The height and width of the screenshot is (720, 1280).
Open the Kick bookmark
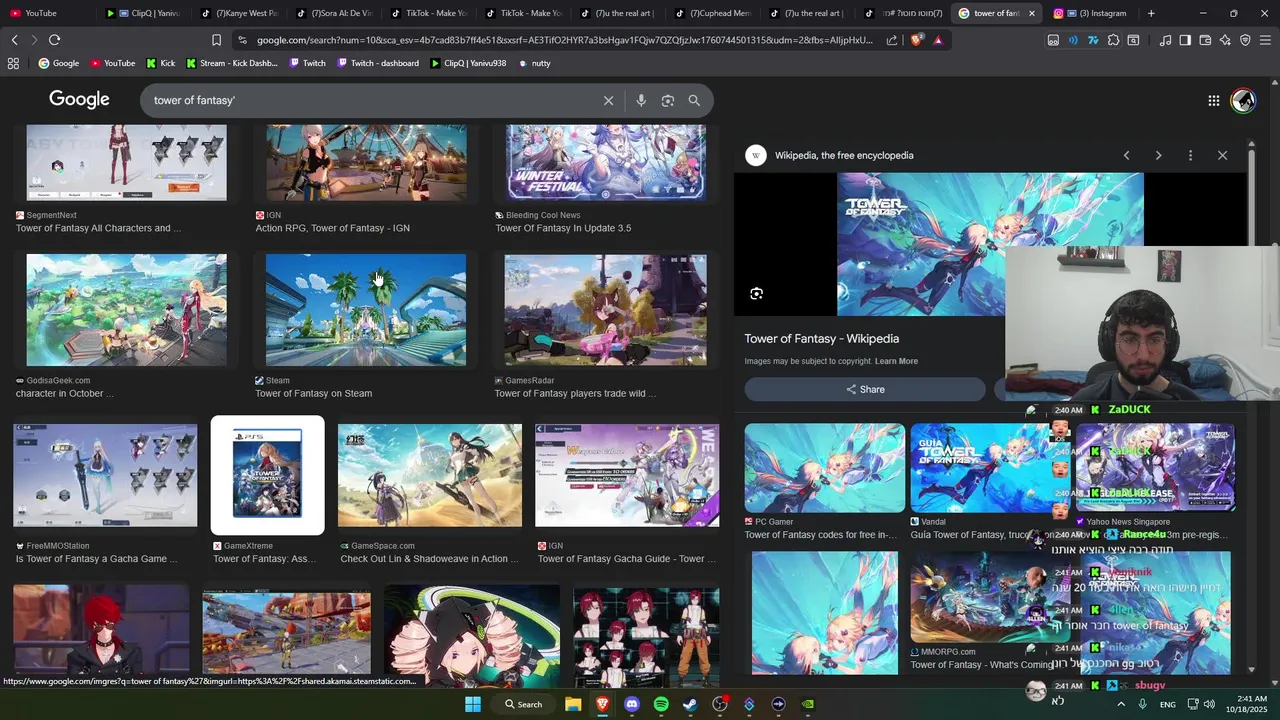[160, 63]
